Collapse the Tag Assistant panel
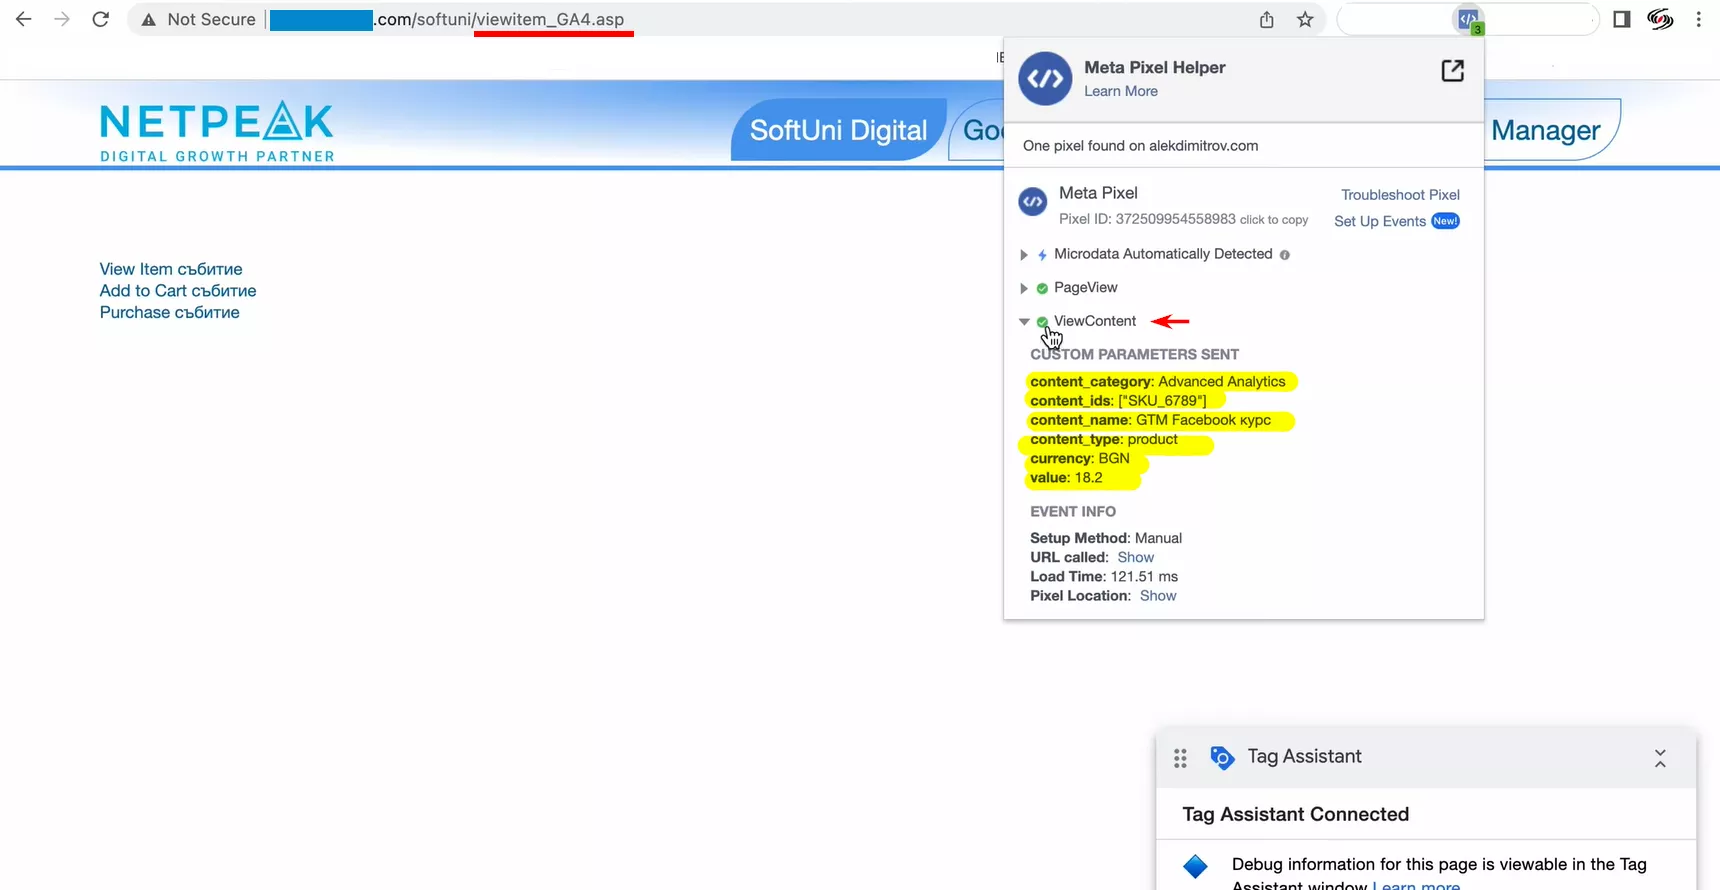The image size is (1720, 890). [x=1660, y=758]
